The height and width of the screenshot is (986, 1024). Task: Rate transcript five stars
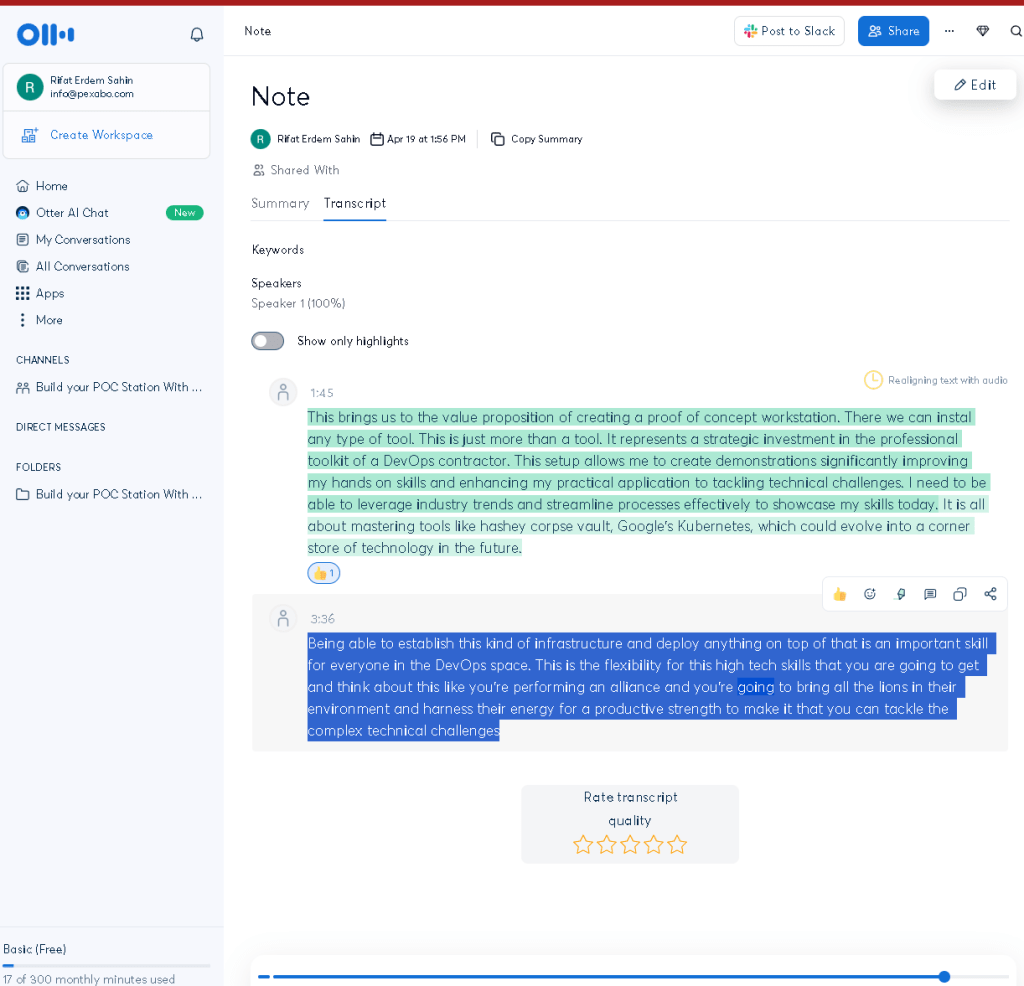pos(677,845)
